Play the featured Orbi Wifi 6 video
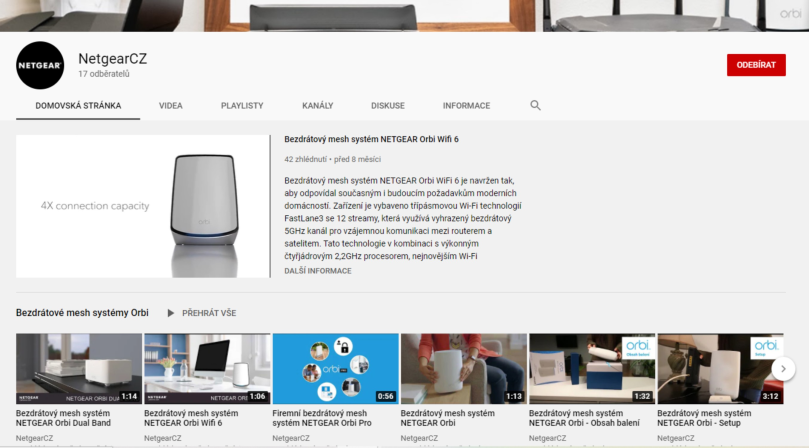This screenshot has height=448, width=809. click(x=142, y=206)
